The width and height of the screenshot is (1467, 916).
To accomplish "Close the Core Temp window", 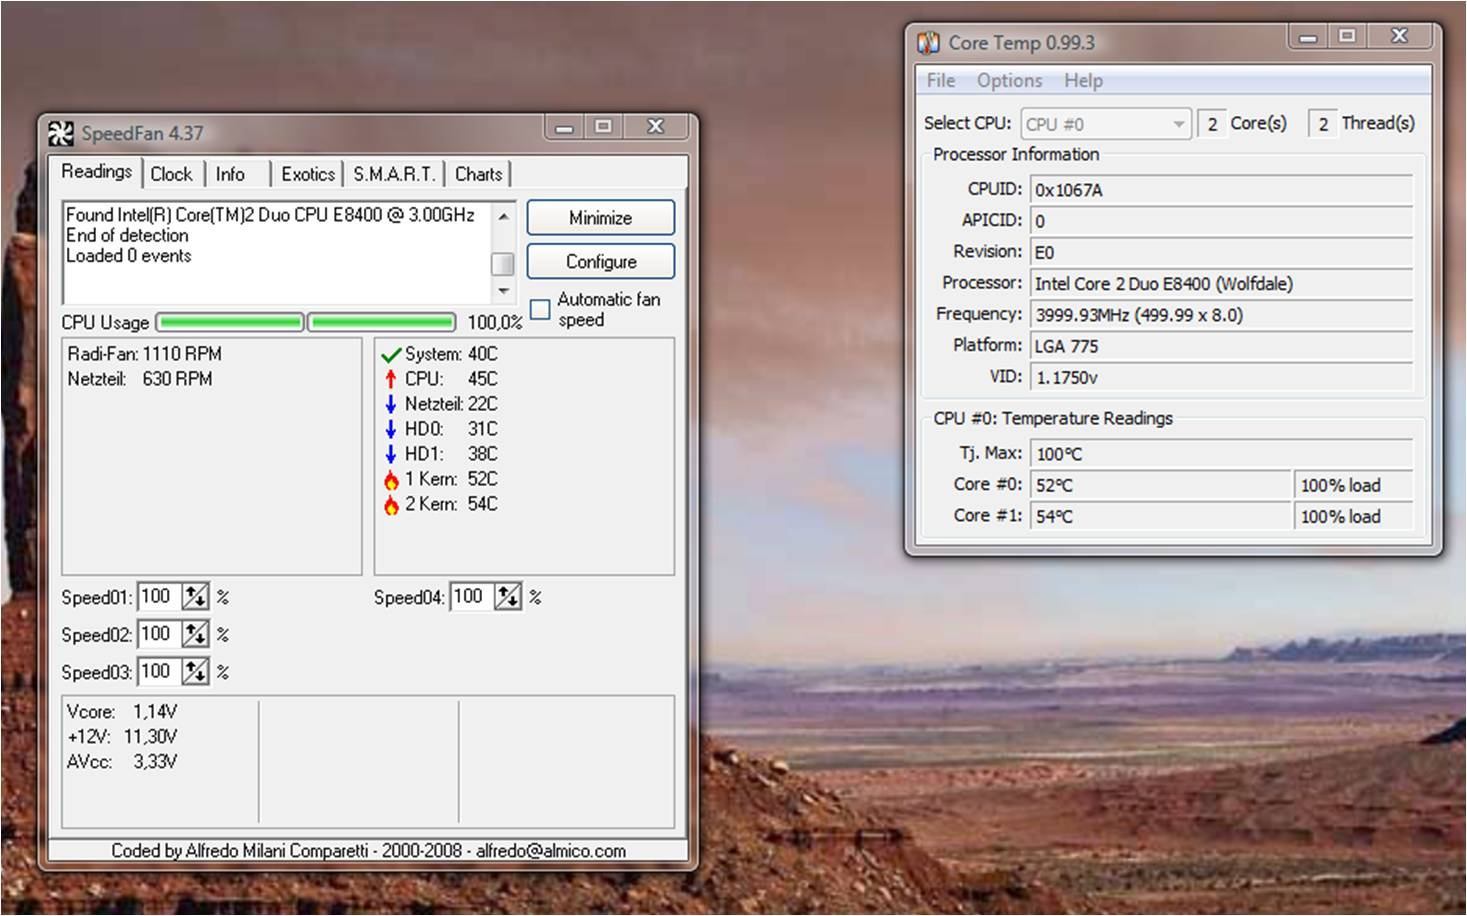I will [1400, 36].
